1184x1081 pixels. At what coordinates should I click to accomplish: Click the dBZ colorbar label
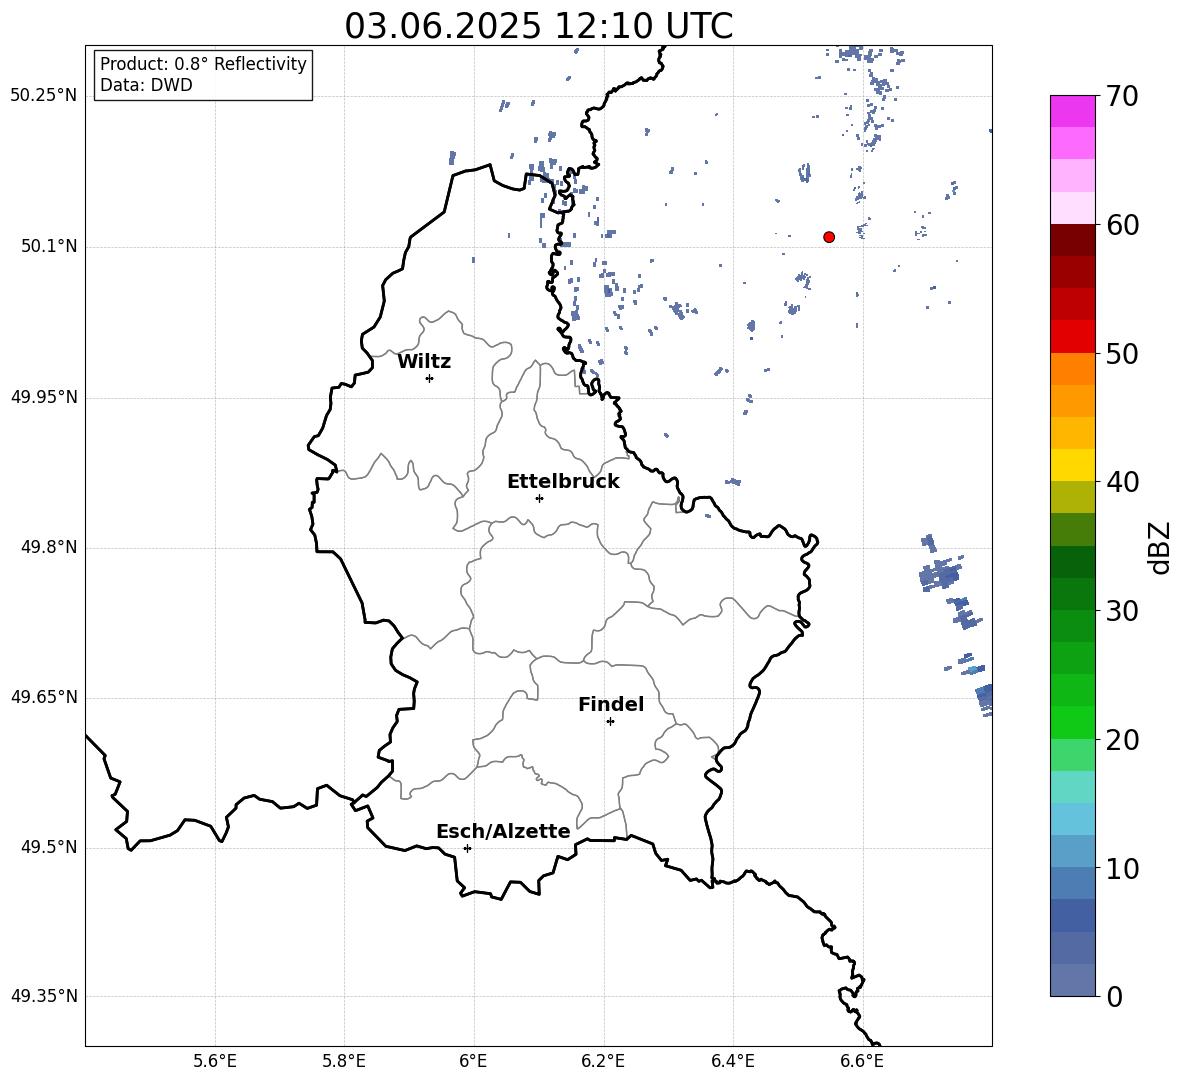click(x=1159, y=547)
